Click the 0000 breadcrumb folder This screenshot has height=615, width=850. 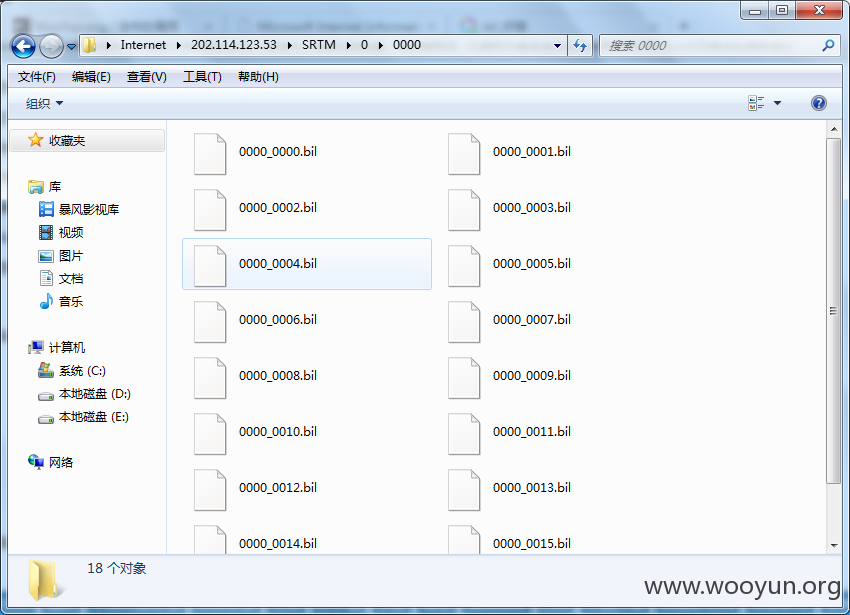(x=407, y=45)
